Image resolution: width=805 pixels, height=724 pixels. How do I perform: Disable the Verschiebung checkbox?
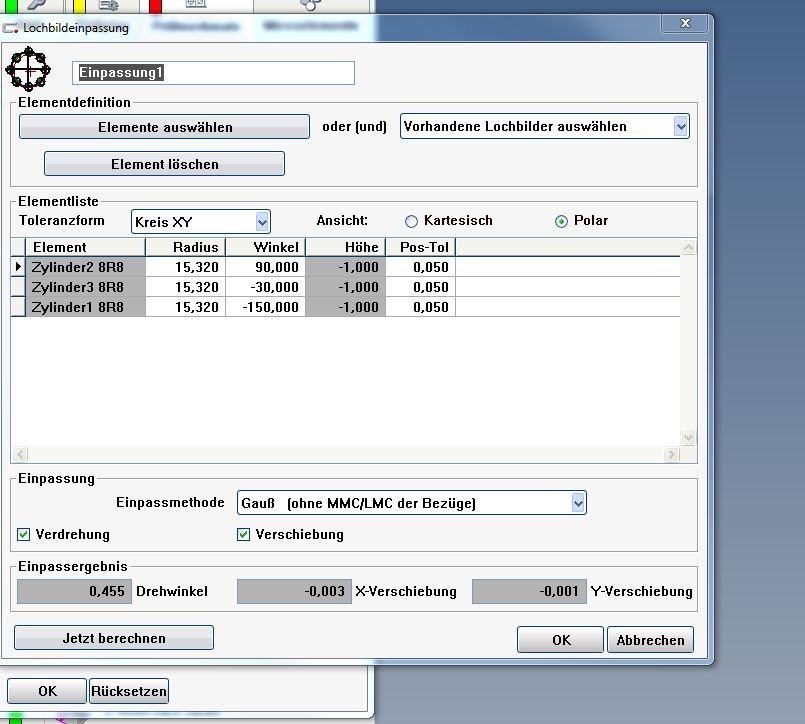pos(243,535)
